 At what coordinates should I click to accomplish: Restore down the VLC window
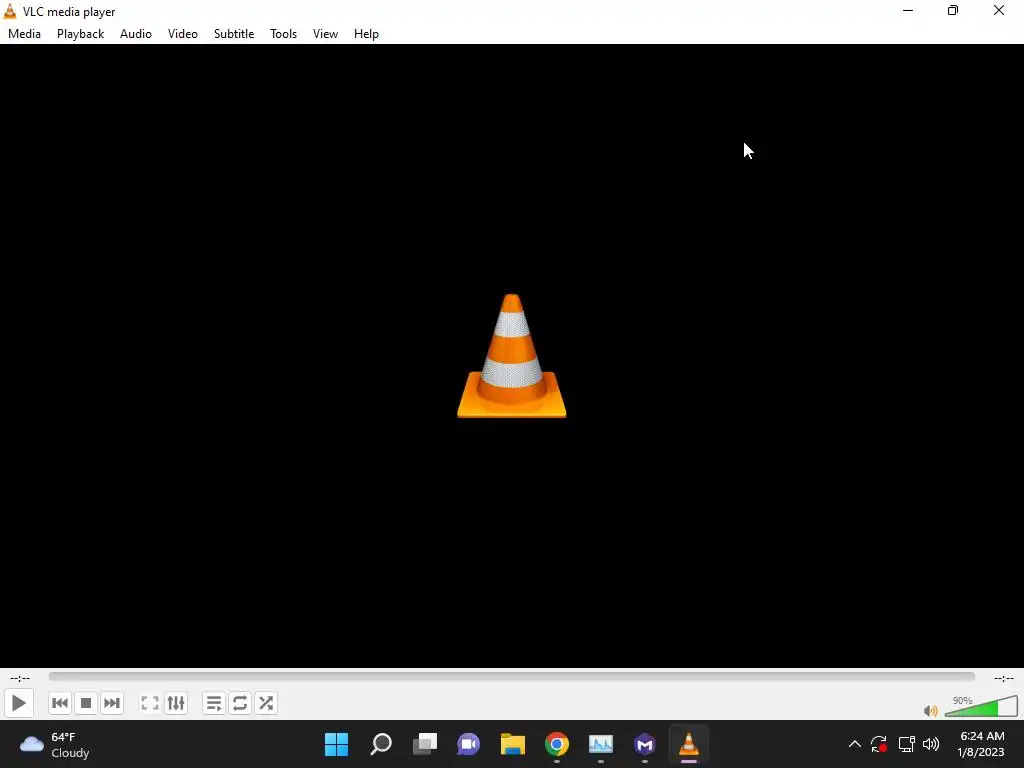coord(953,10)
